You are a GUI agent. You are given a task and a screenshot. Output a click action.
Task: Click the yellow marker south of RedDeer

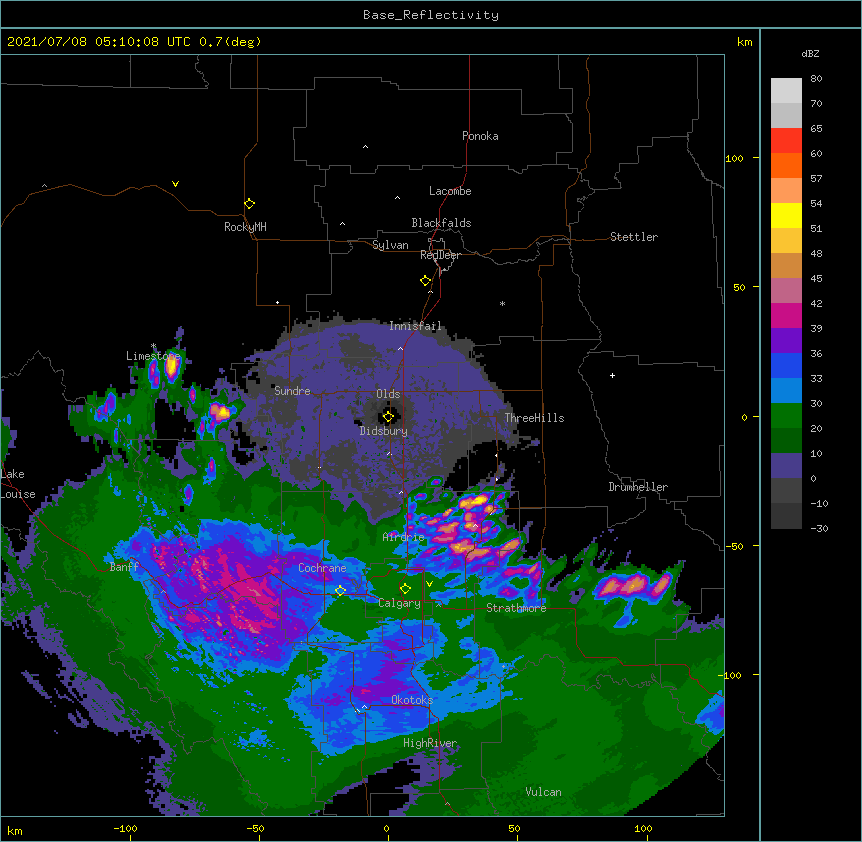(426, 281)
